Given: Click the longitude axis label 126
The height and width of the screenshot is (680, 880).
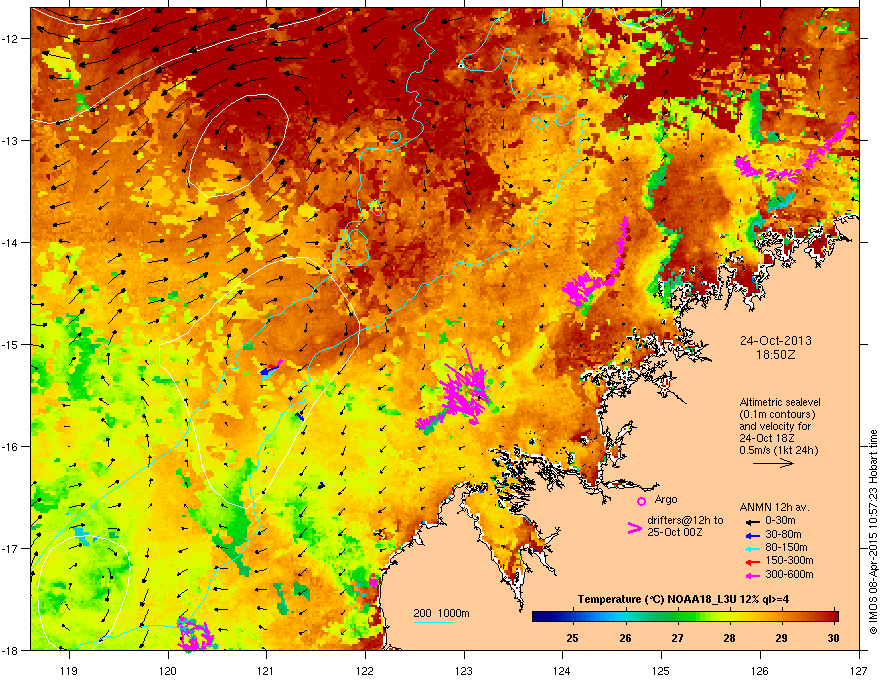Looking at the screenshot, I should click(760, 670).
